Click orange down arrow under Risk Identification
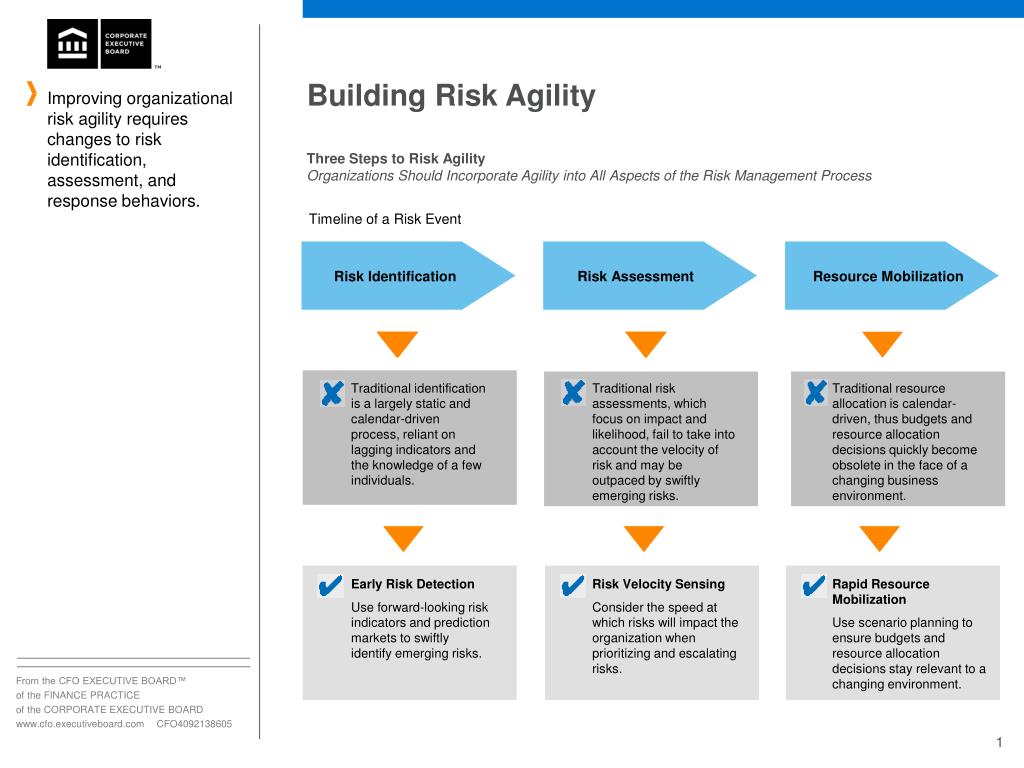 [397, 344]
